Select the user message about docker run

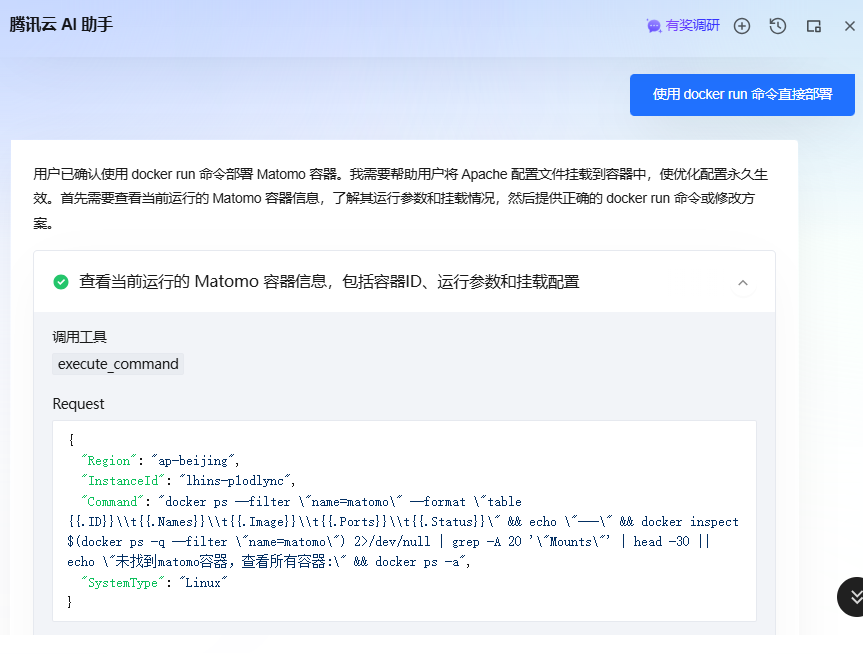click(742, 95)
